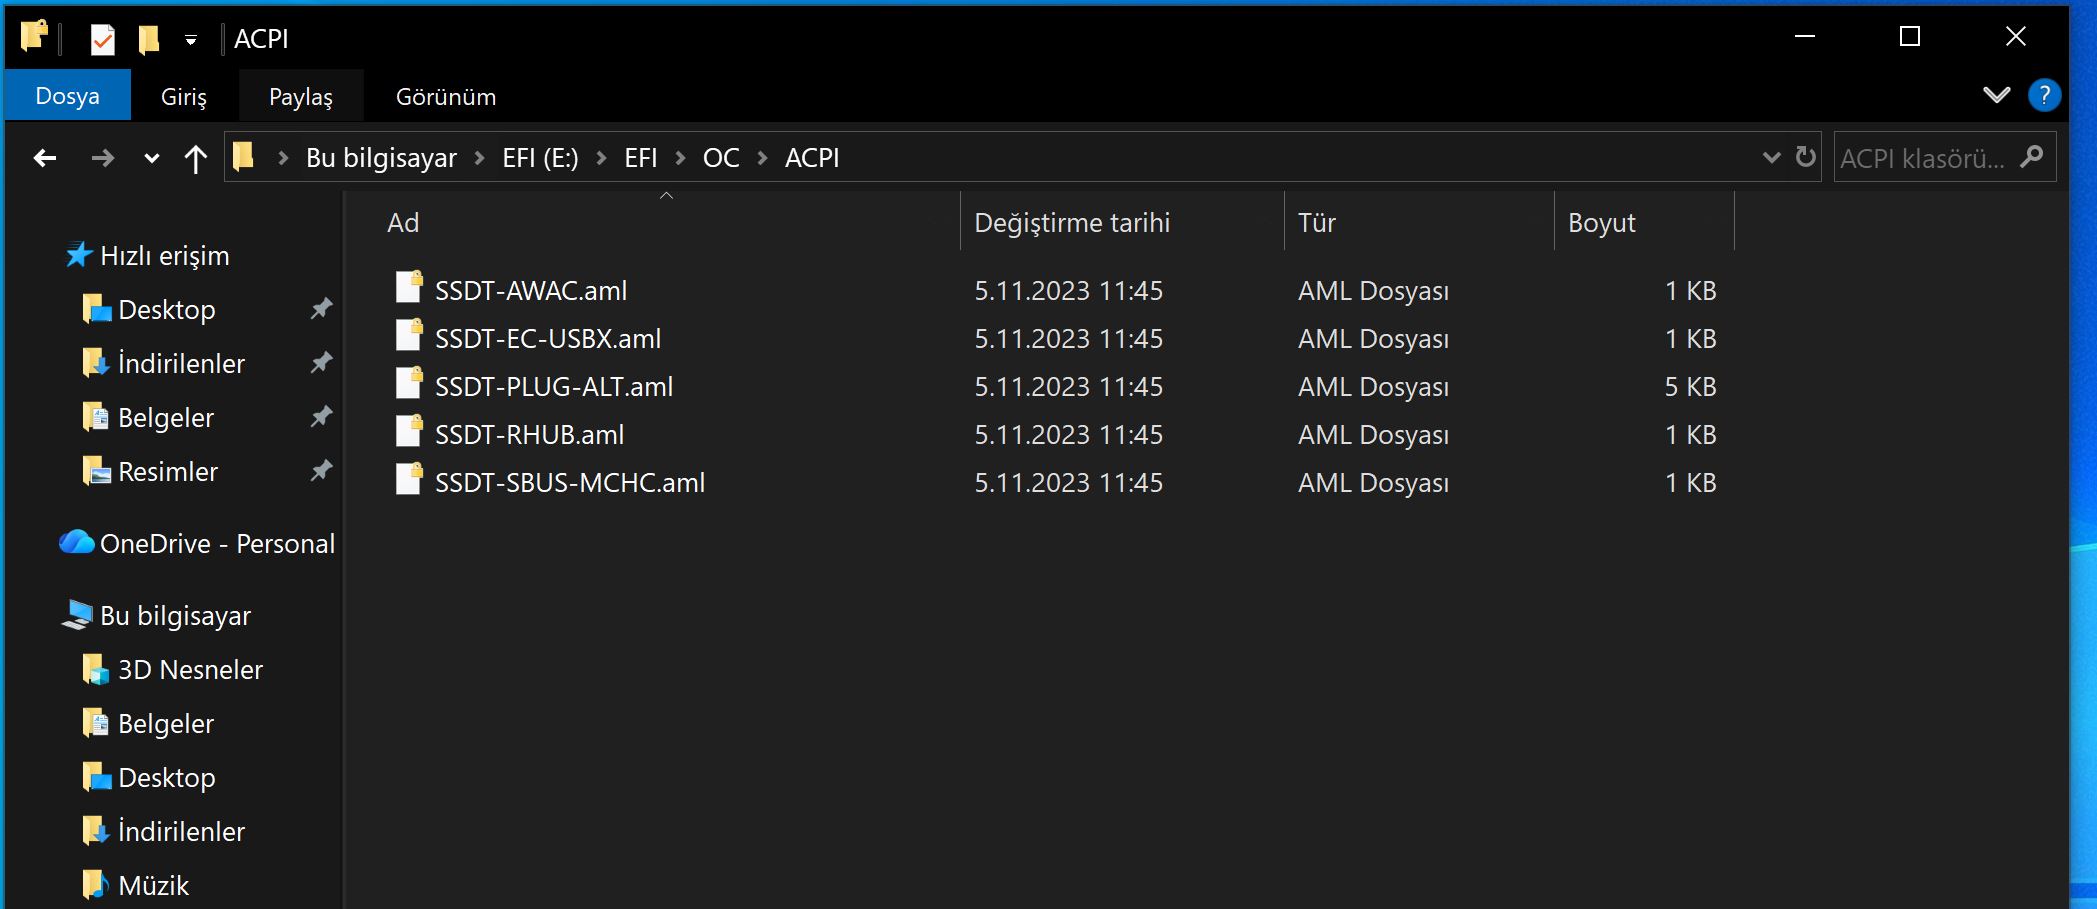Open the recent locations dropdown
Image resolution: width=2097 pixels, height=909 pixels.
[151, 158]
